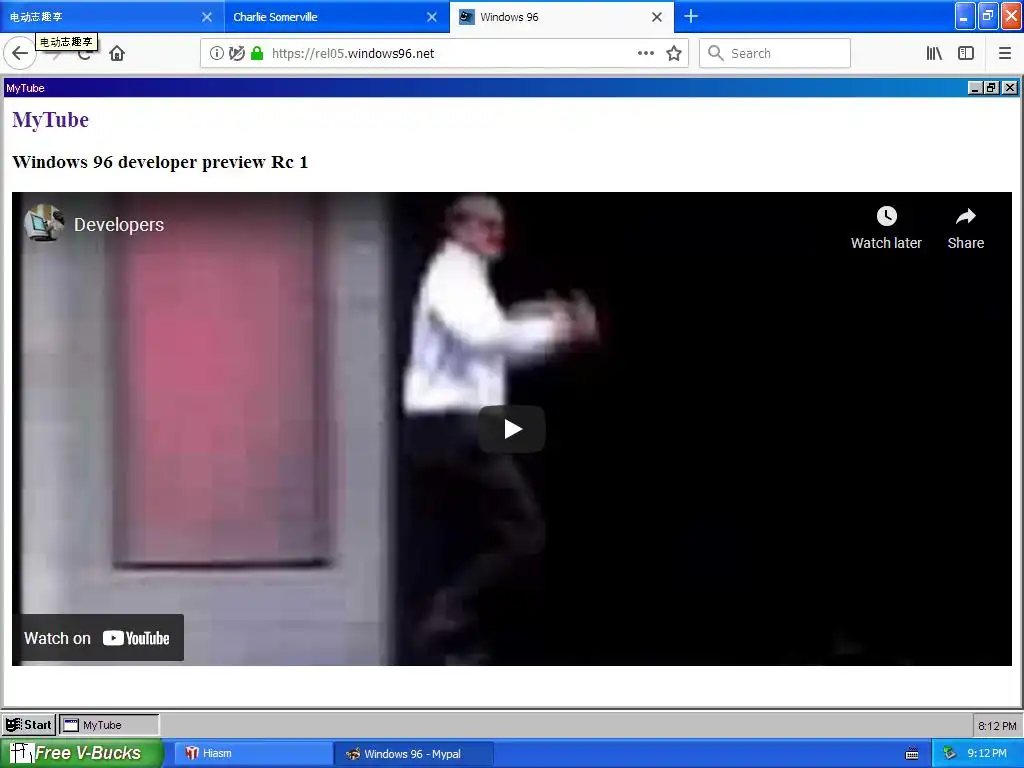This screenshot has width=1024, height=768.
Task: Open the page actions three-dots menu
Action: pyautogui.click(x=646, y=54)
